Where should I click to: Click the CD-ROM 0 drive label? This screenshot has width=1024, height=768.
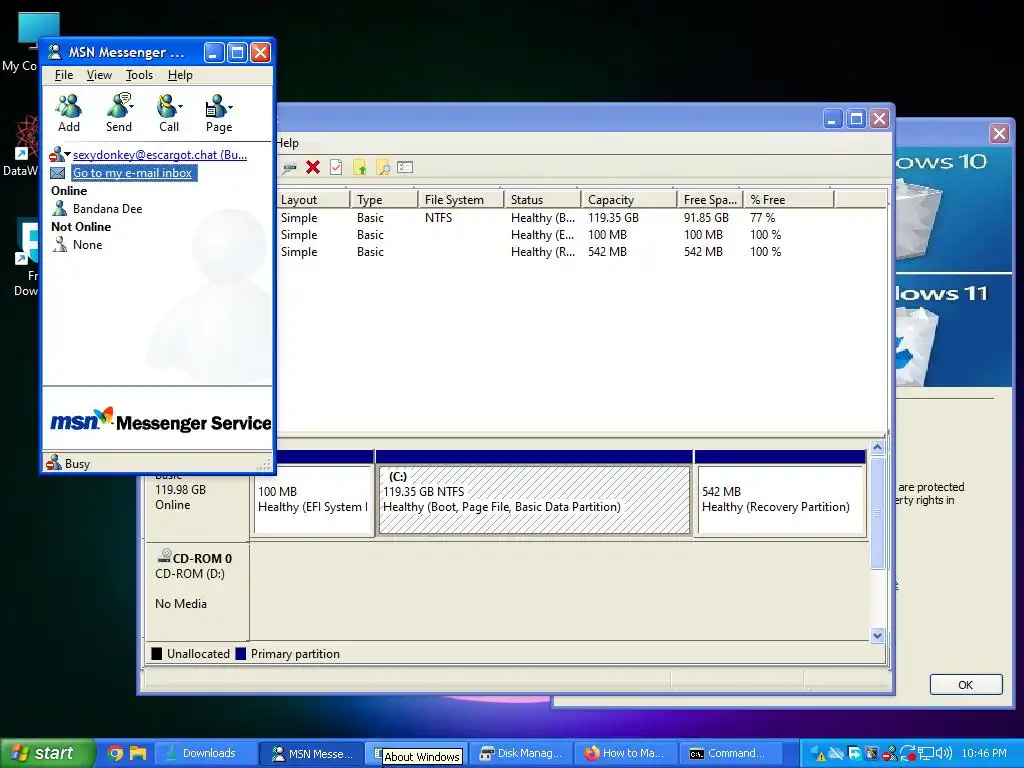[x=201, y=558]
